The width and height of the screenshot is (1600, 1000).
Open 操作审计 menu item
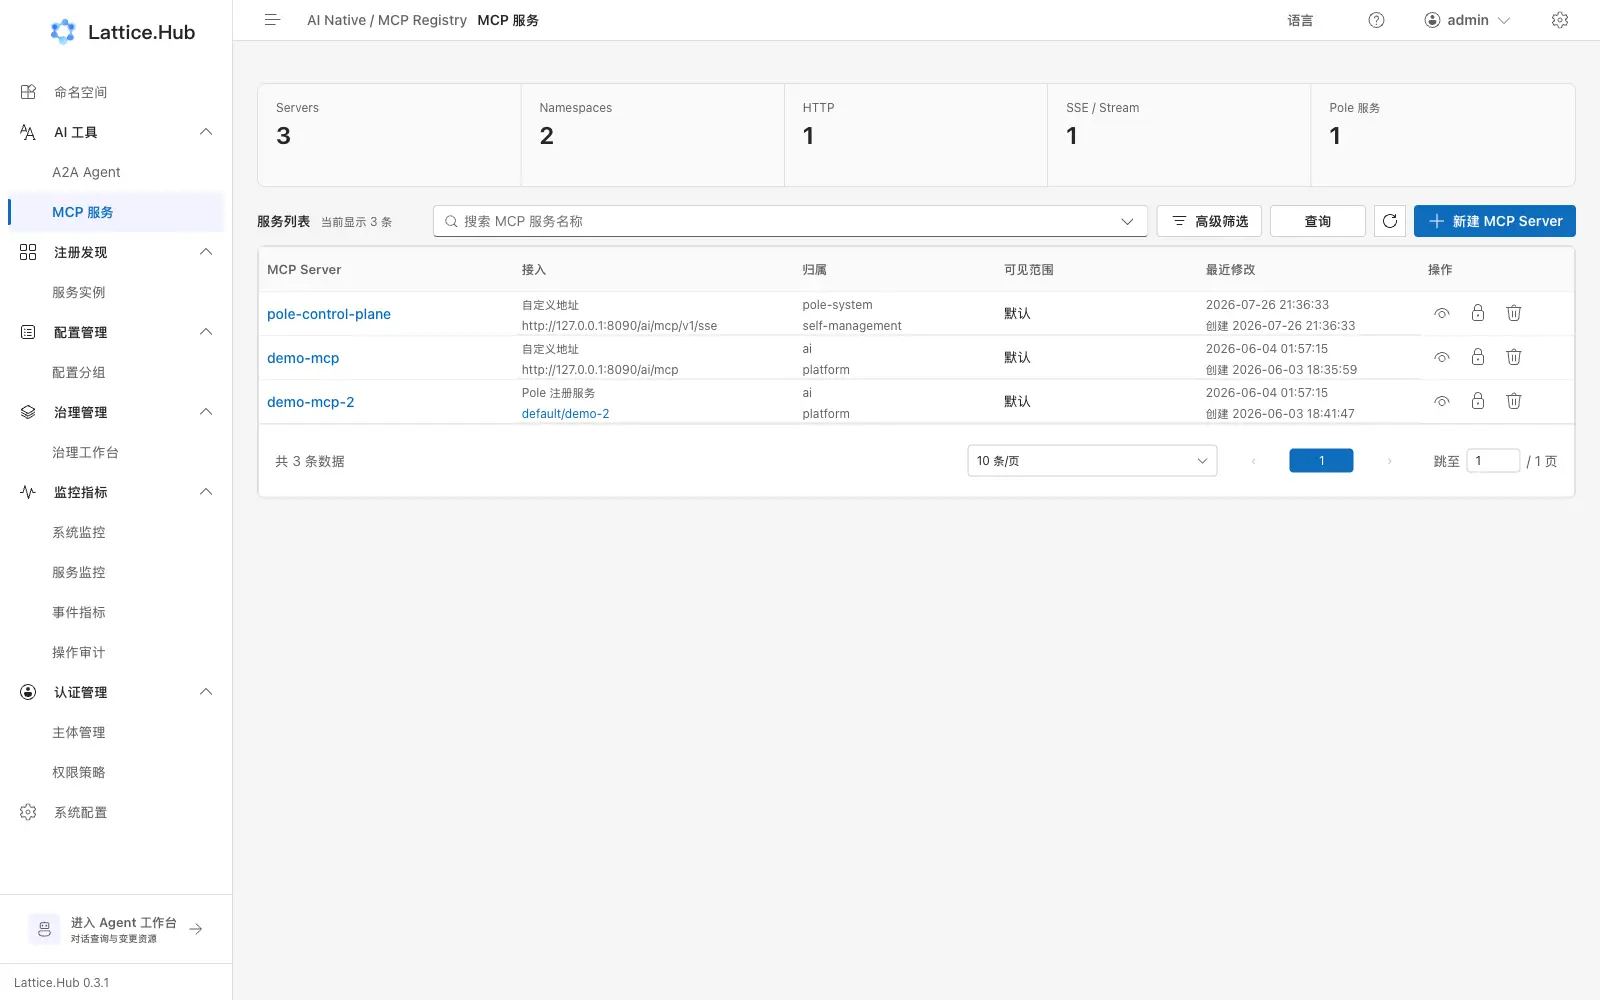[116, 652]
